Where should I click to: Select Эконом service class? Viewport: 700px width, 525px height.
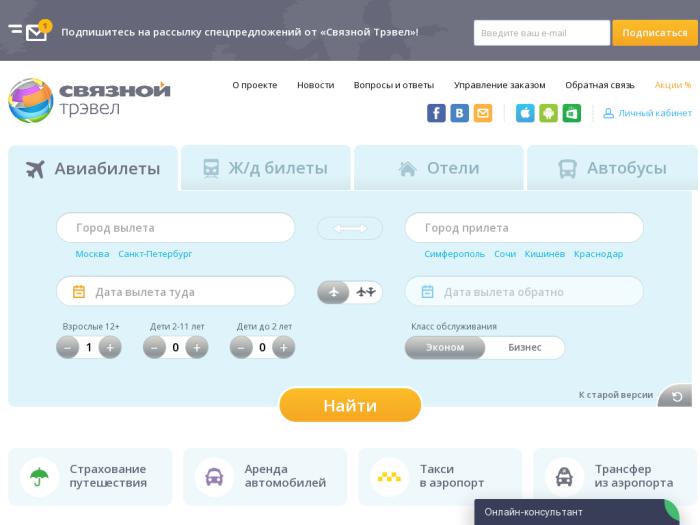click(445, 348)
